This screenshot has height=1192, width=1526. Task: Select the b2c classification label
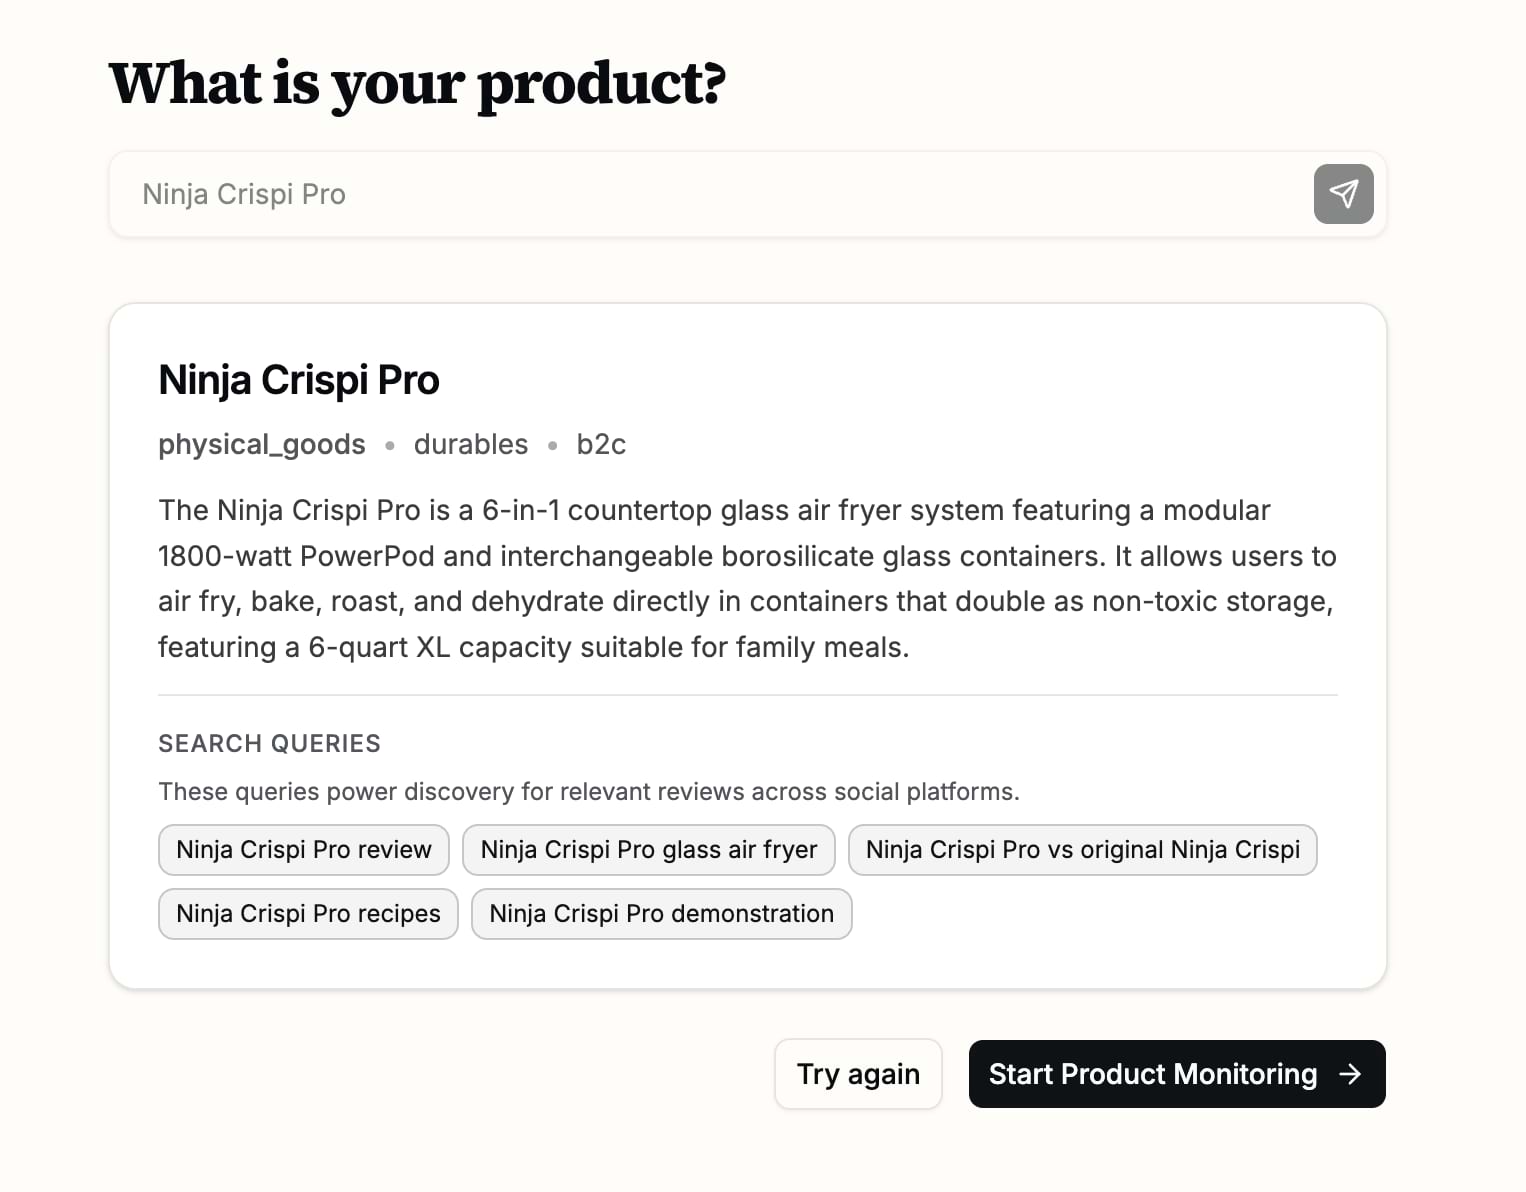pos(602,444)
